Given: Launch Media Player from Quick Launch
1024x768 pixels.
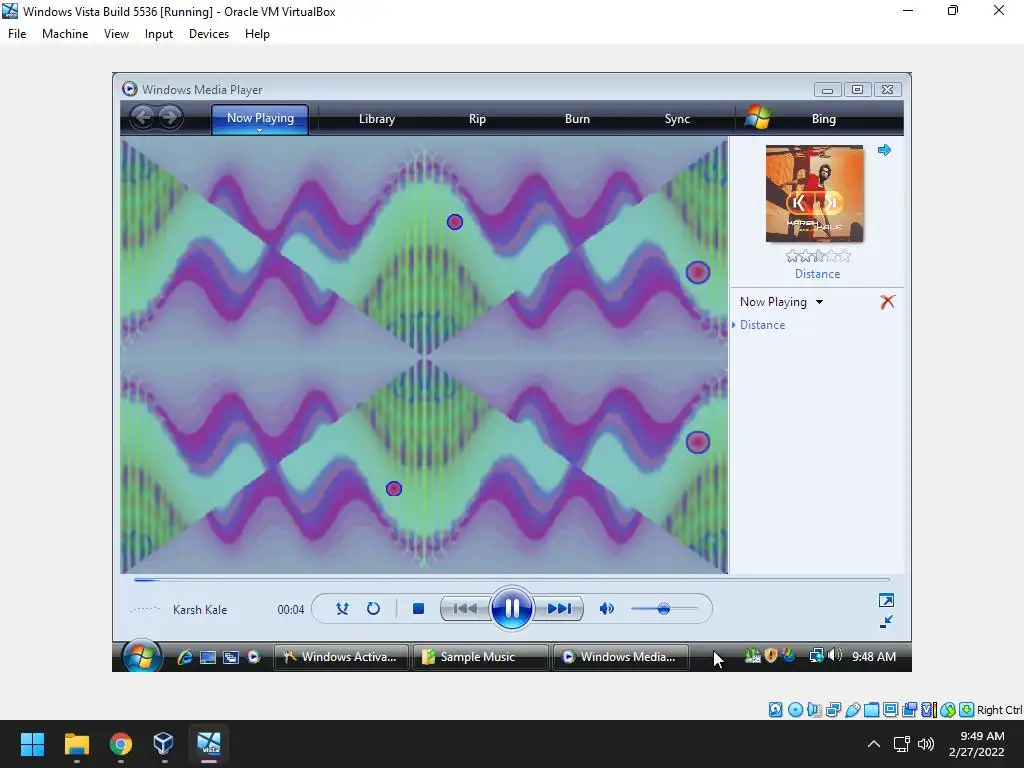Looking at the screenshot, I should [254, 657].
